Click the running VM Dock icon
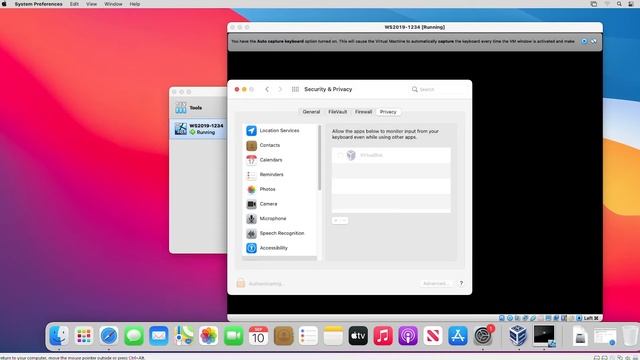Viewport: 640px width, 360px height. [x=544, y=335]
